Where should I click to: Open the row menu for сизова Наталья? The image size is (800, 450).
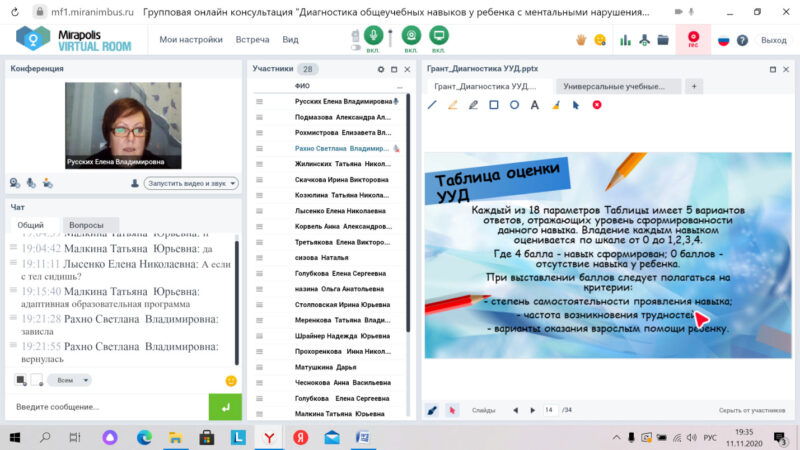click(259, 258)
